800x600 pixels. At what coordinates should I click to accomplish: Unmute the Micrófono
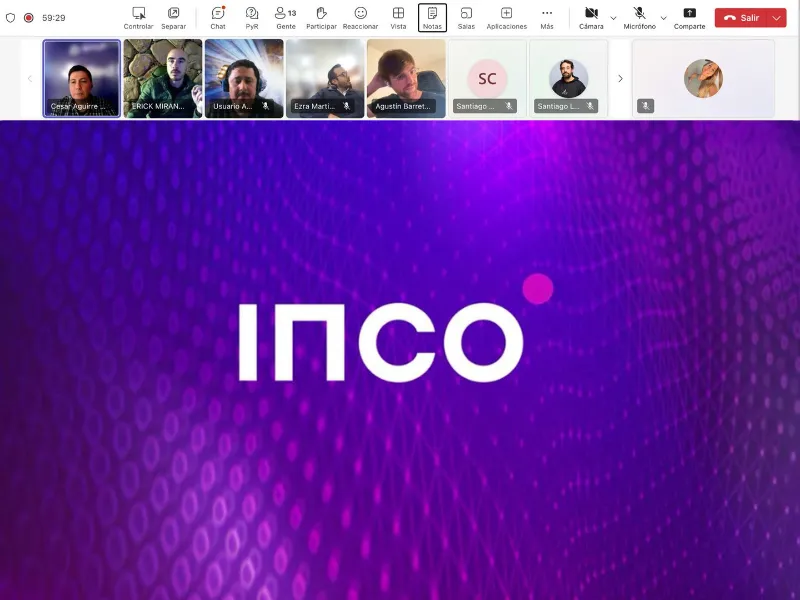(x=639, y=17)
